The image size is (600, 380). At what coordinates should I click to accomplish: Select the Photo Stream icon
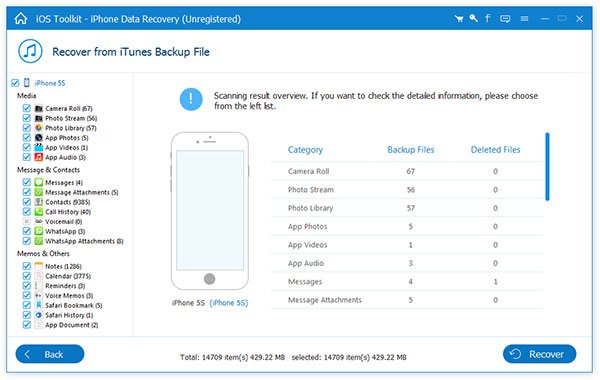click(39, 118)
